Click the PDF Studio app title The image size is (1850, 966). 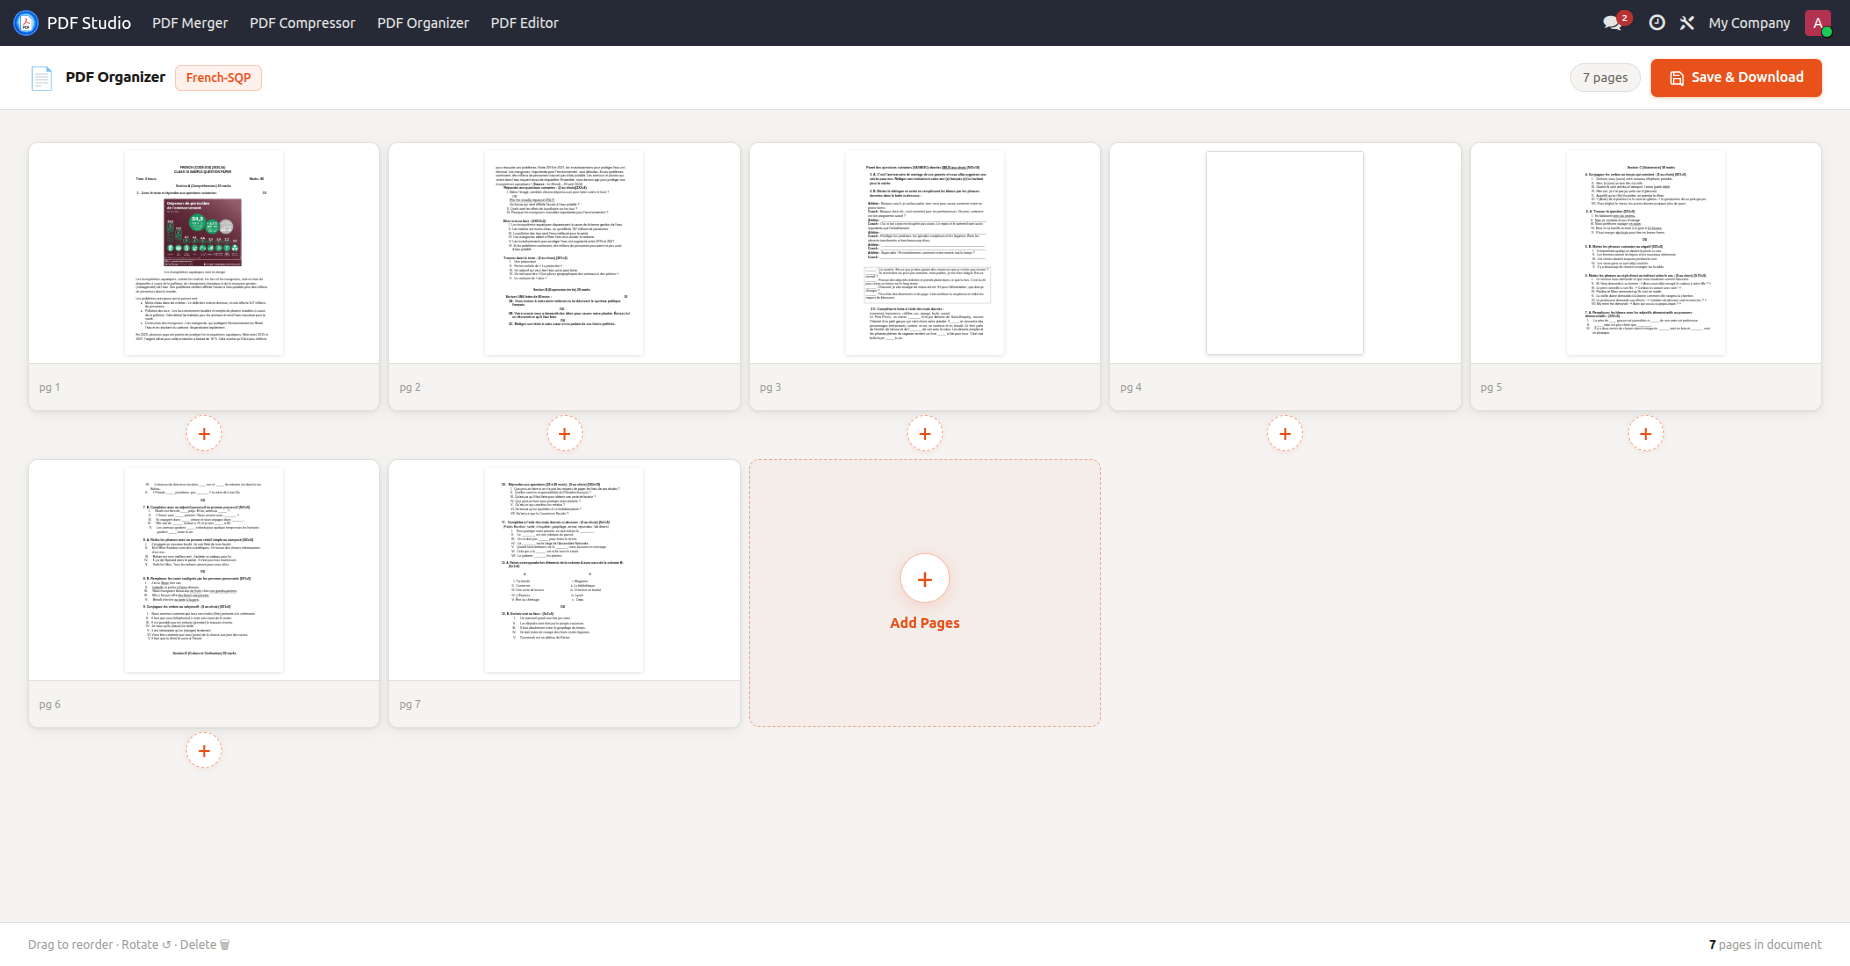coord(89,23)
